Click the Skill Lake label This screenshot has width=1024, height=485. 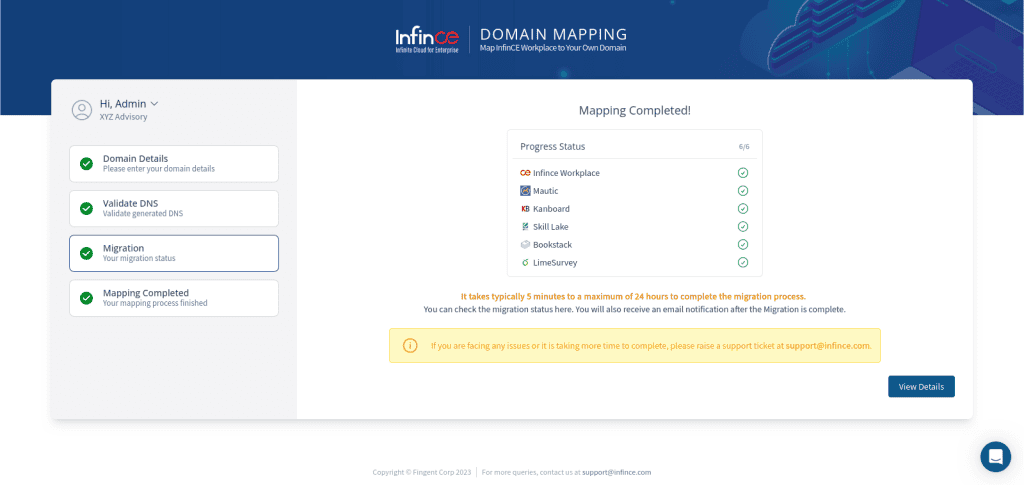point(551,227)
